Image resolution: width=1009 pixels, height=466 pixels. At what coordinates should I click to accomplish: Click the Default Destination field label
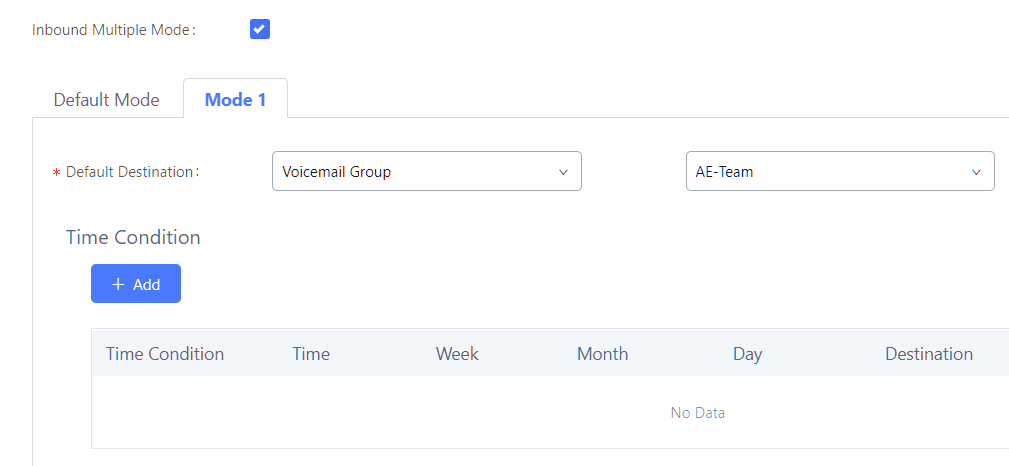pyautogui.click(x=132, y=172)
